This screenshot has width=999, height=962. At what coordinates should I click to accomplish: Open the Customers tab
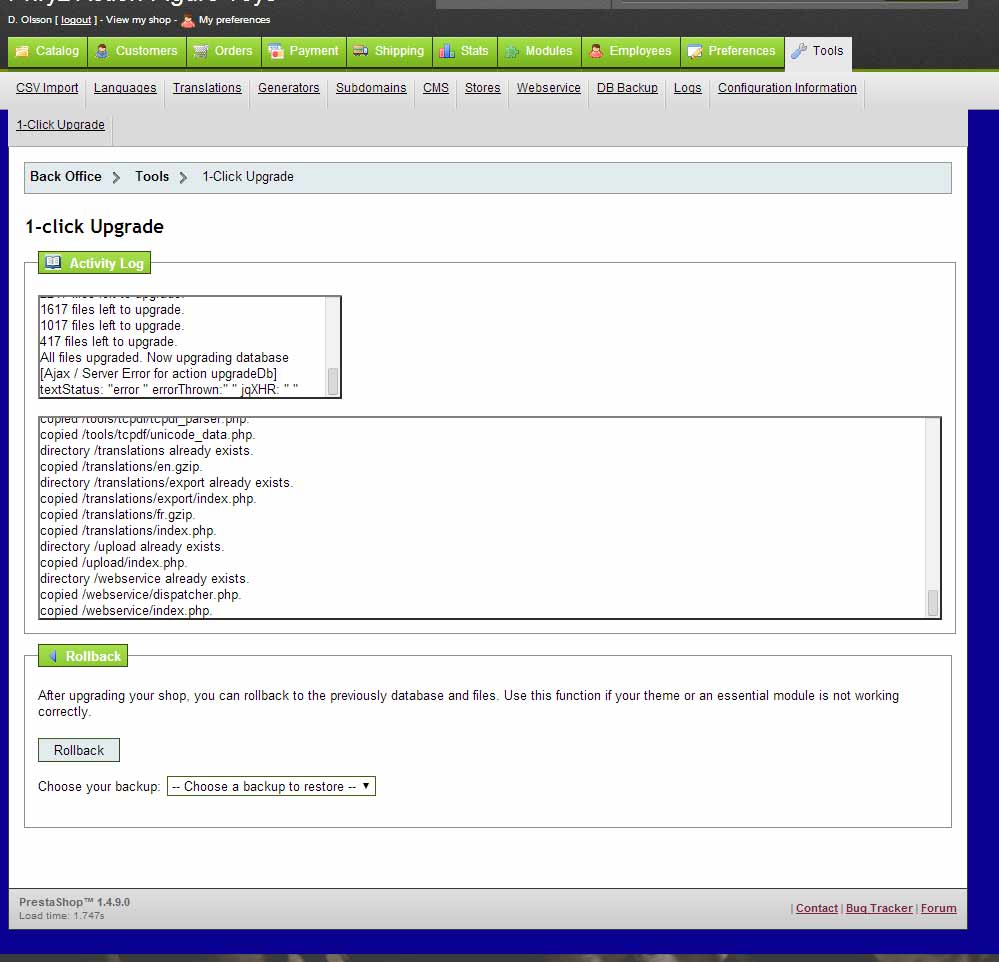(x=137, y=52)
